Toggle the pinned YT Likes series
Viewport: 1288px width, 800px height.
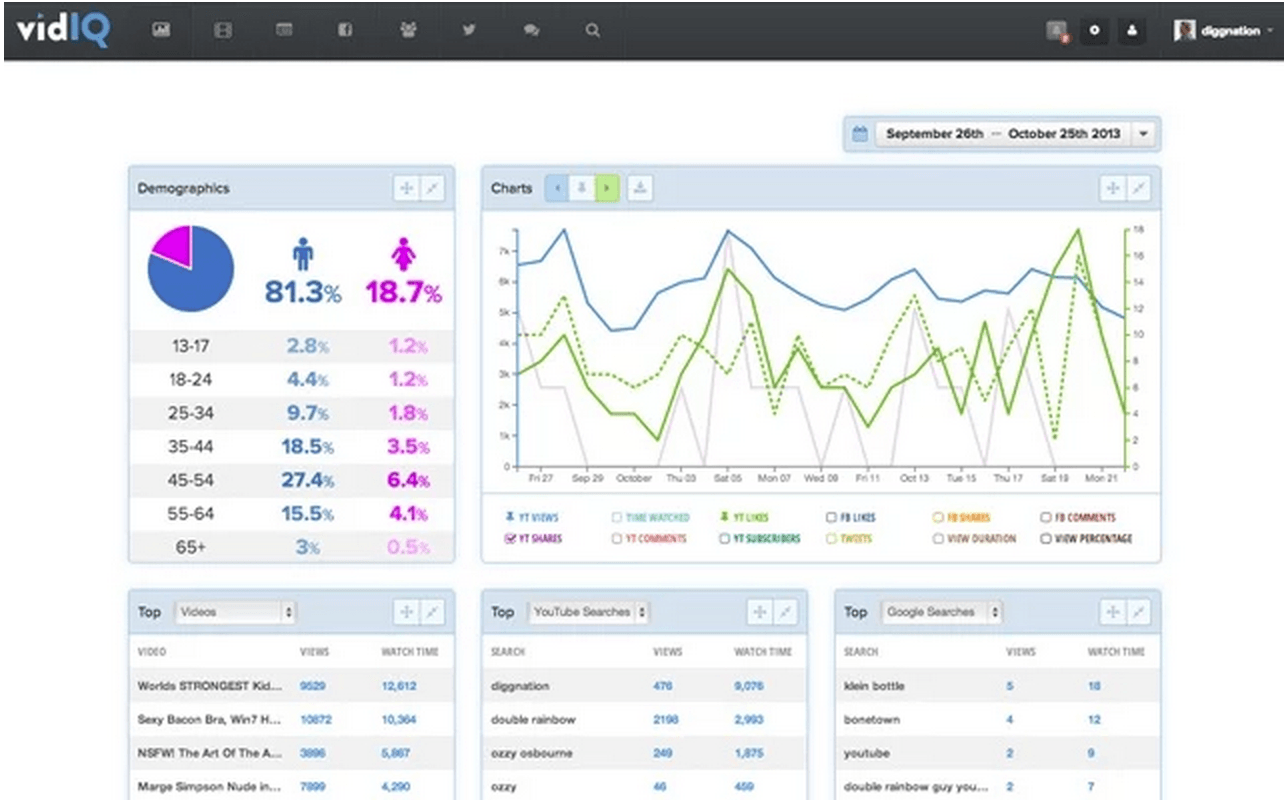[745, 518]
